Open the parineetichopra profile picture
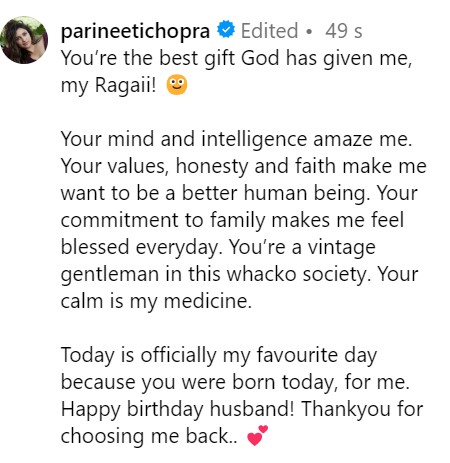Screen dimensions: 450x463 point(24,40)
